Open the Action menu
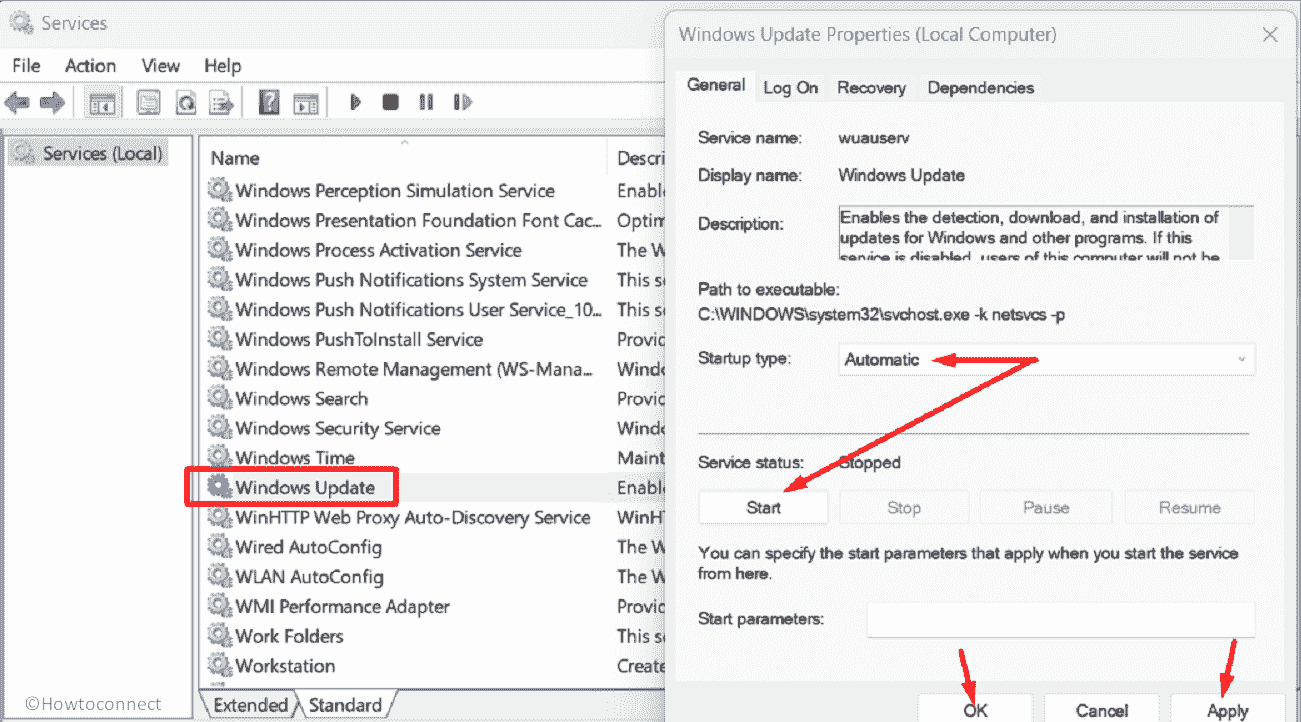1301x722 pixels. pos(90,65)
